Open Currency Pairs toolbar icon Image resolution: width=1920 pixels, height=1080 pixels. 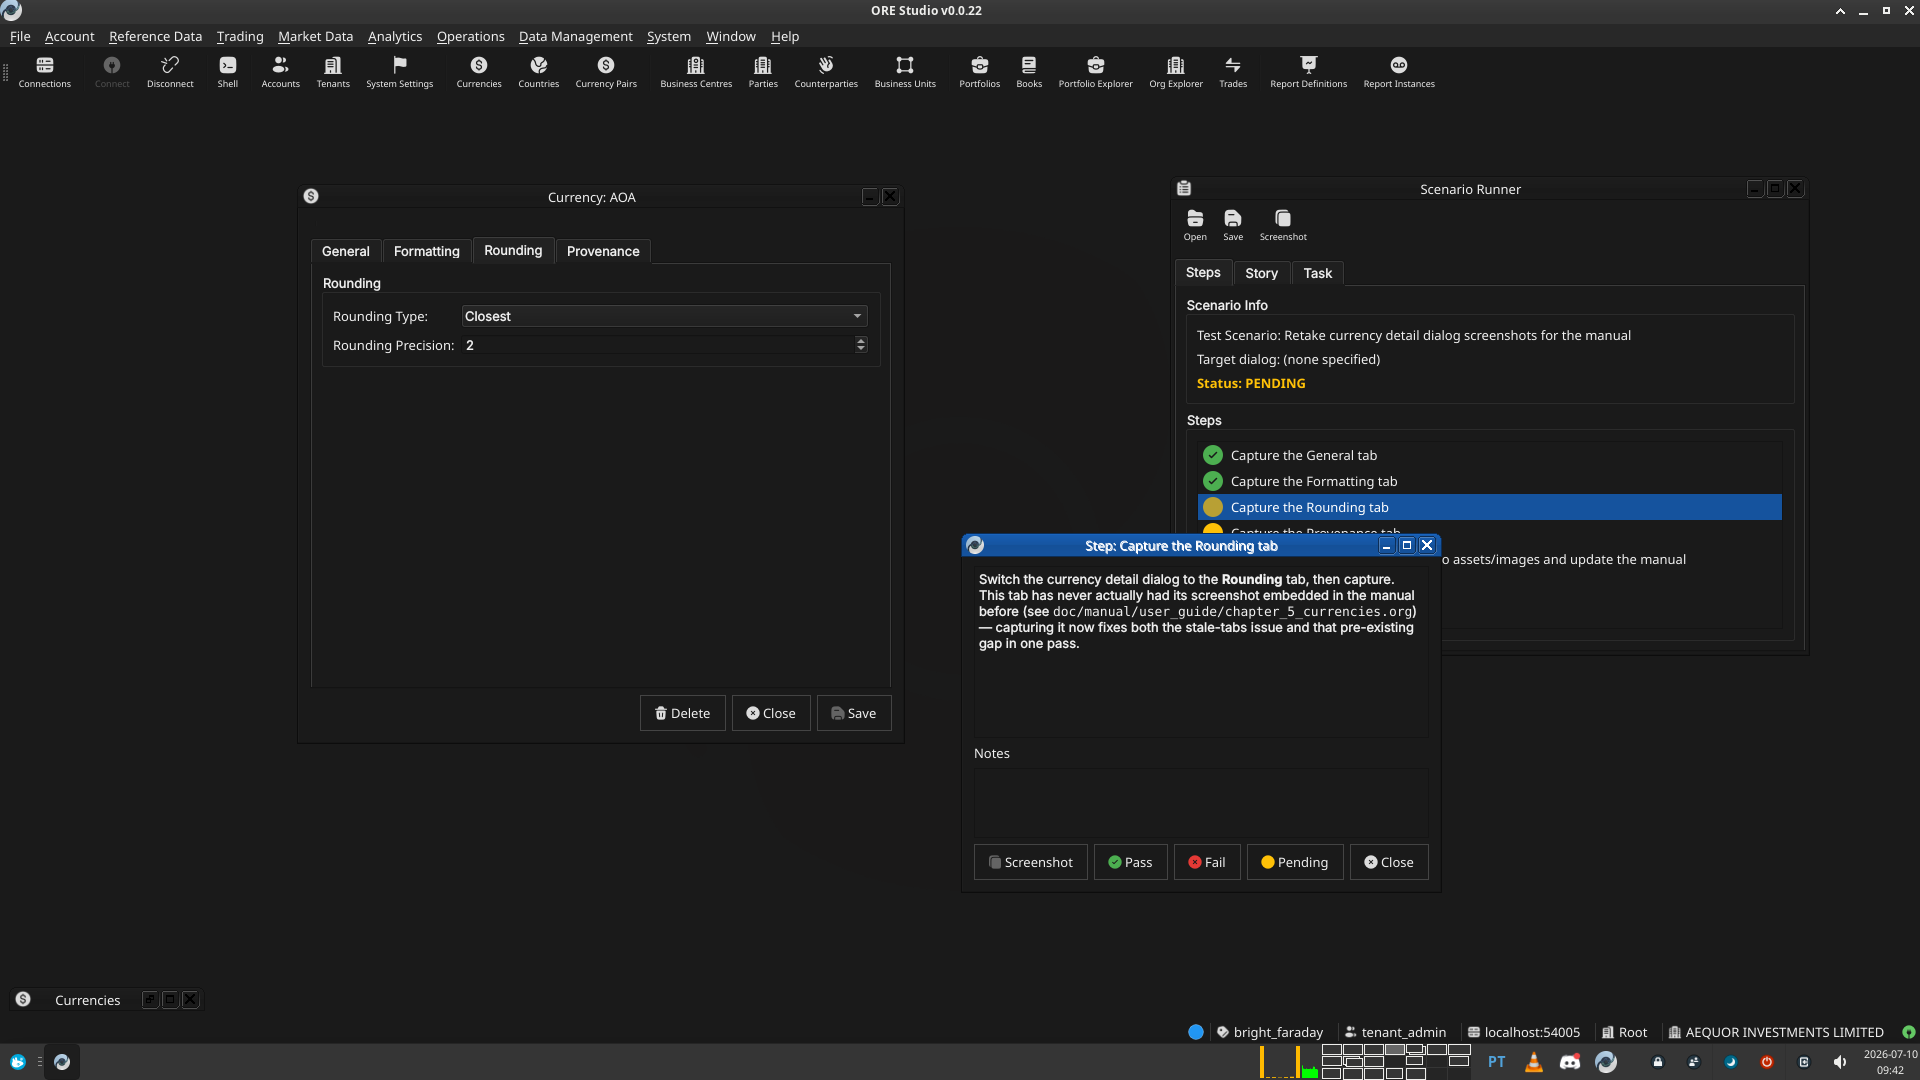pos(606,72)
